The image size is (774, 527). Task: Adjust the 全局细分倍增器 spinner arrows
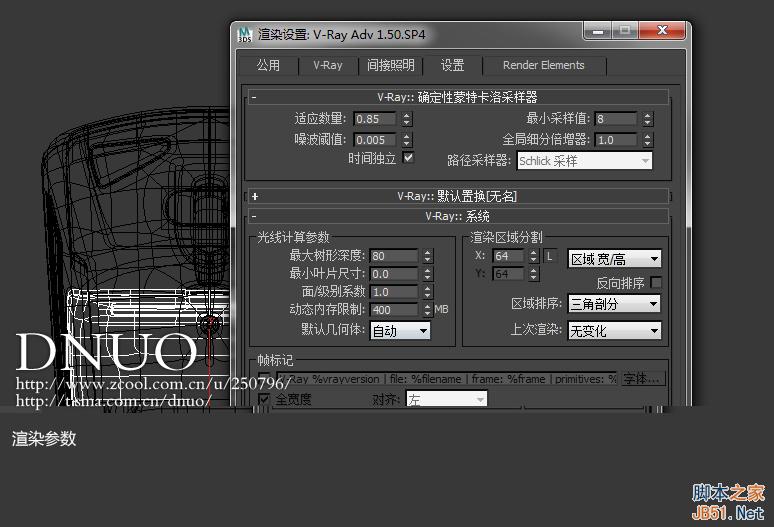pyautogui.click(x=648, y=140)
